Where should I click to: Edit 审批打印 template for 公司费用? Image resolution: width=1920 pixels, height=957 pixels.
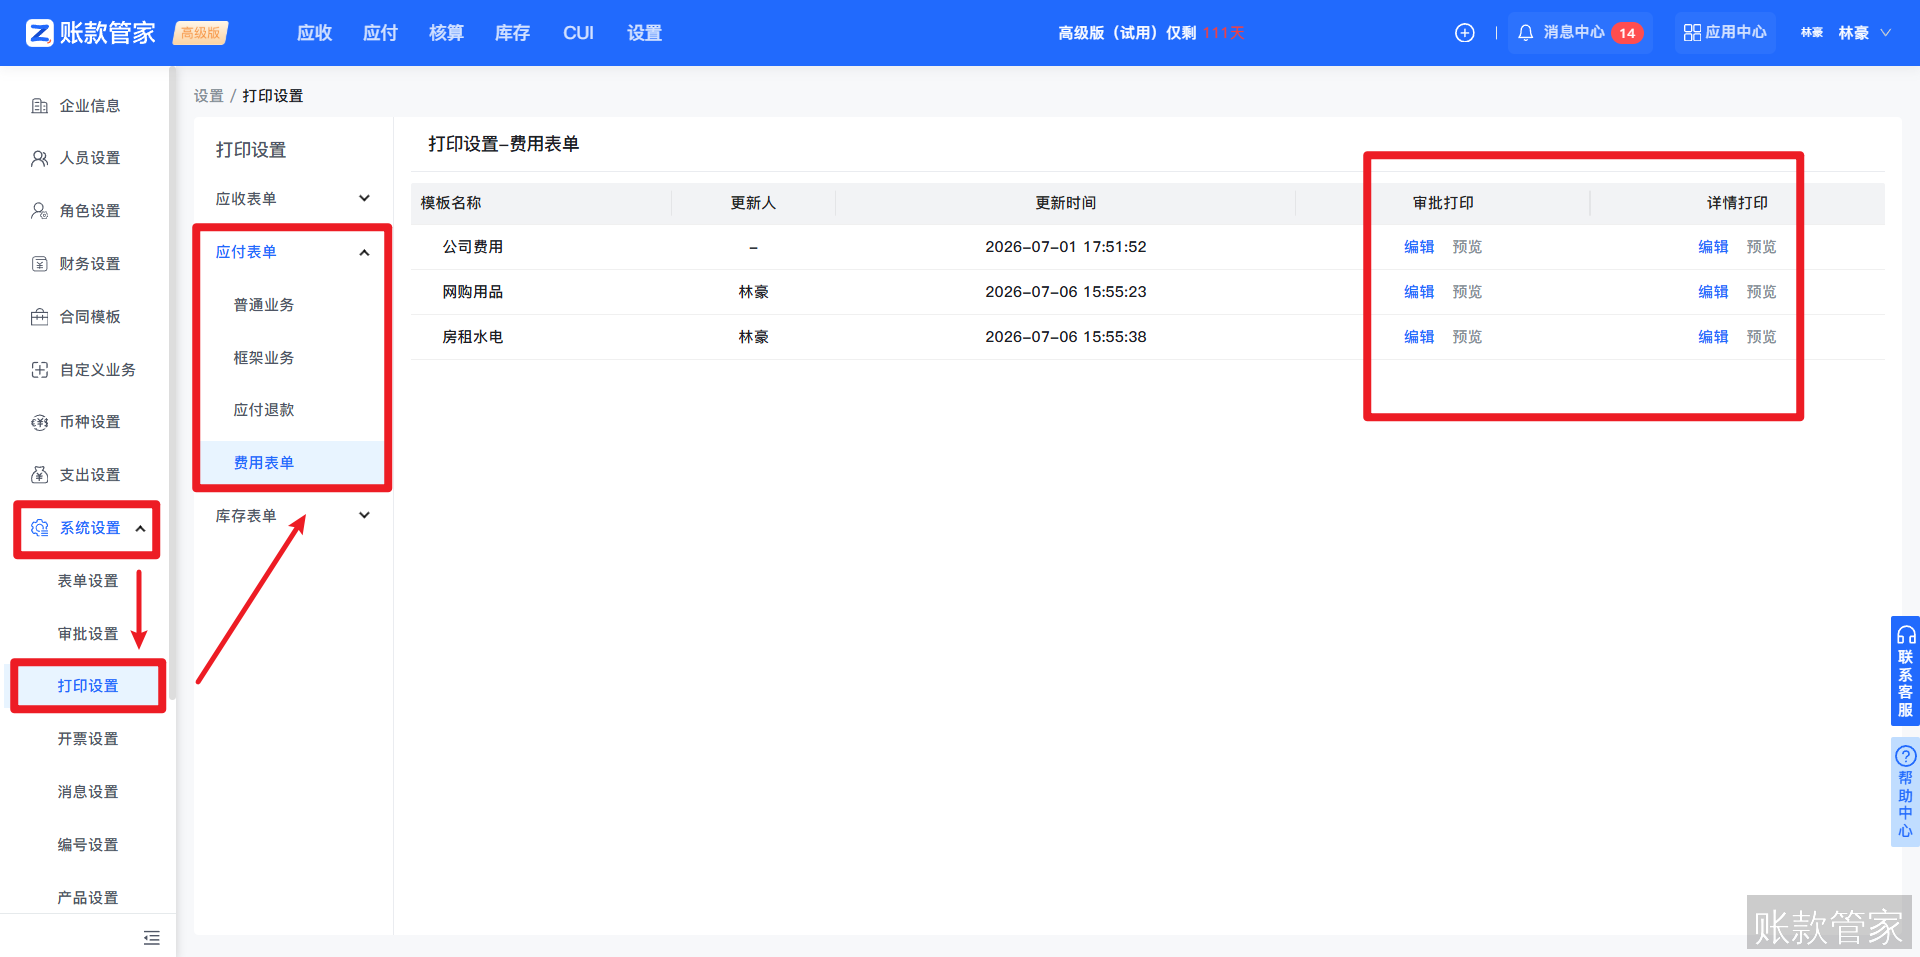[1419, 247]
